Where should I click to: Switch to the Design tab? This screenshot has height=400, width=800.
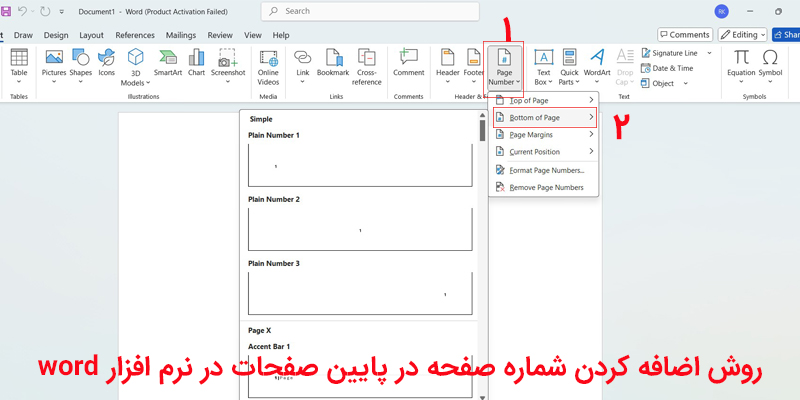(x=56, y=35)
